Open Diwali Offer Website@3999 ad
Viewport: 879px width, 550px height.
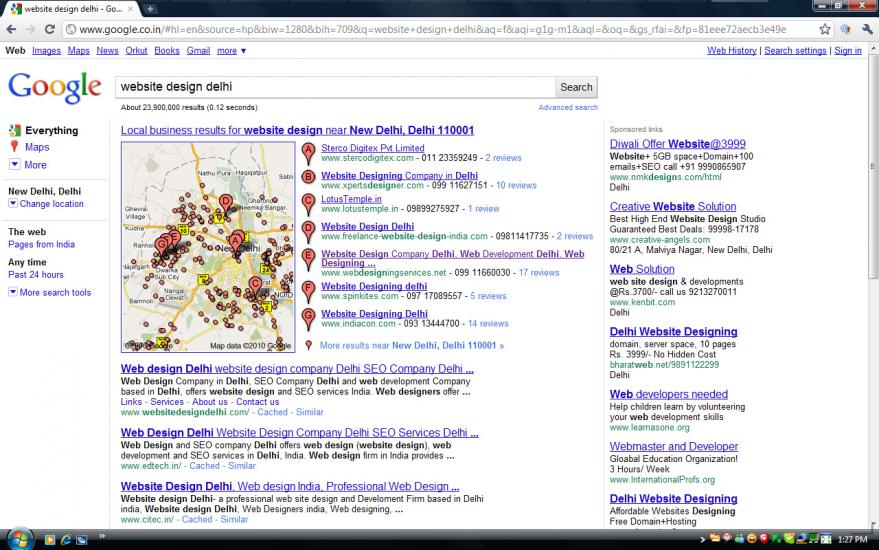[678, 144]
